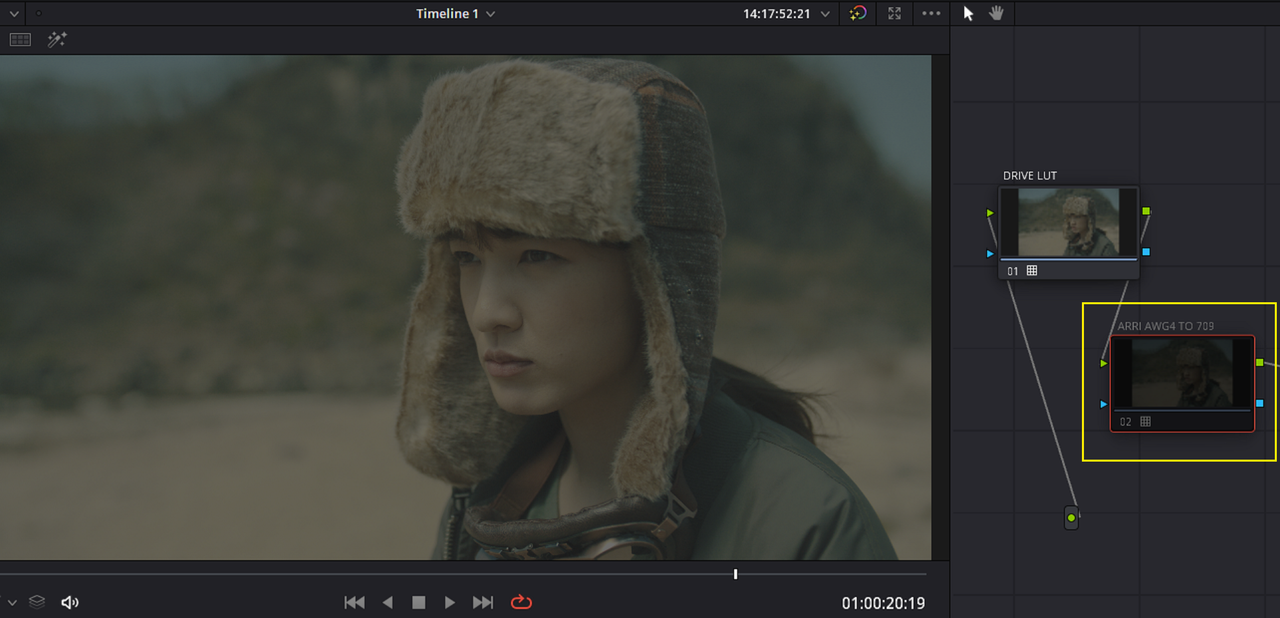Open the viewer three-dot options menu

click(931, 14)
